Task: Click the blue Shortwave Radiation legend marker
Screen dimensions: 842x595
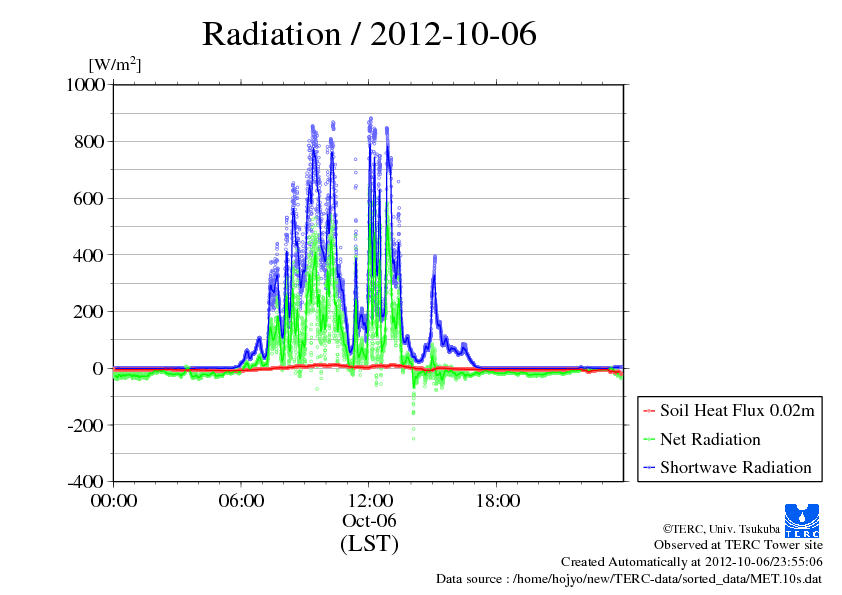Action: tap(649, 468)
